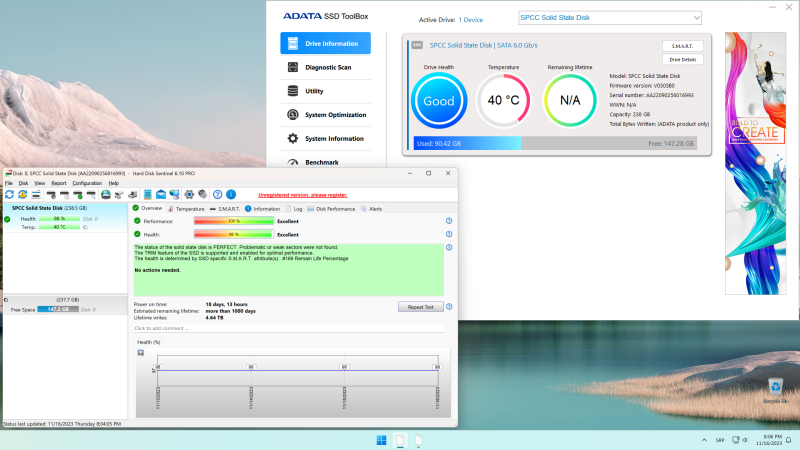The image size is (800, 450).
Task: Click the Health (%) chart tab
Action: point(148,342)
